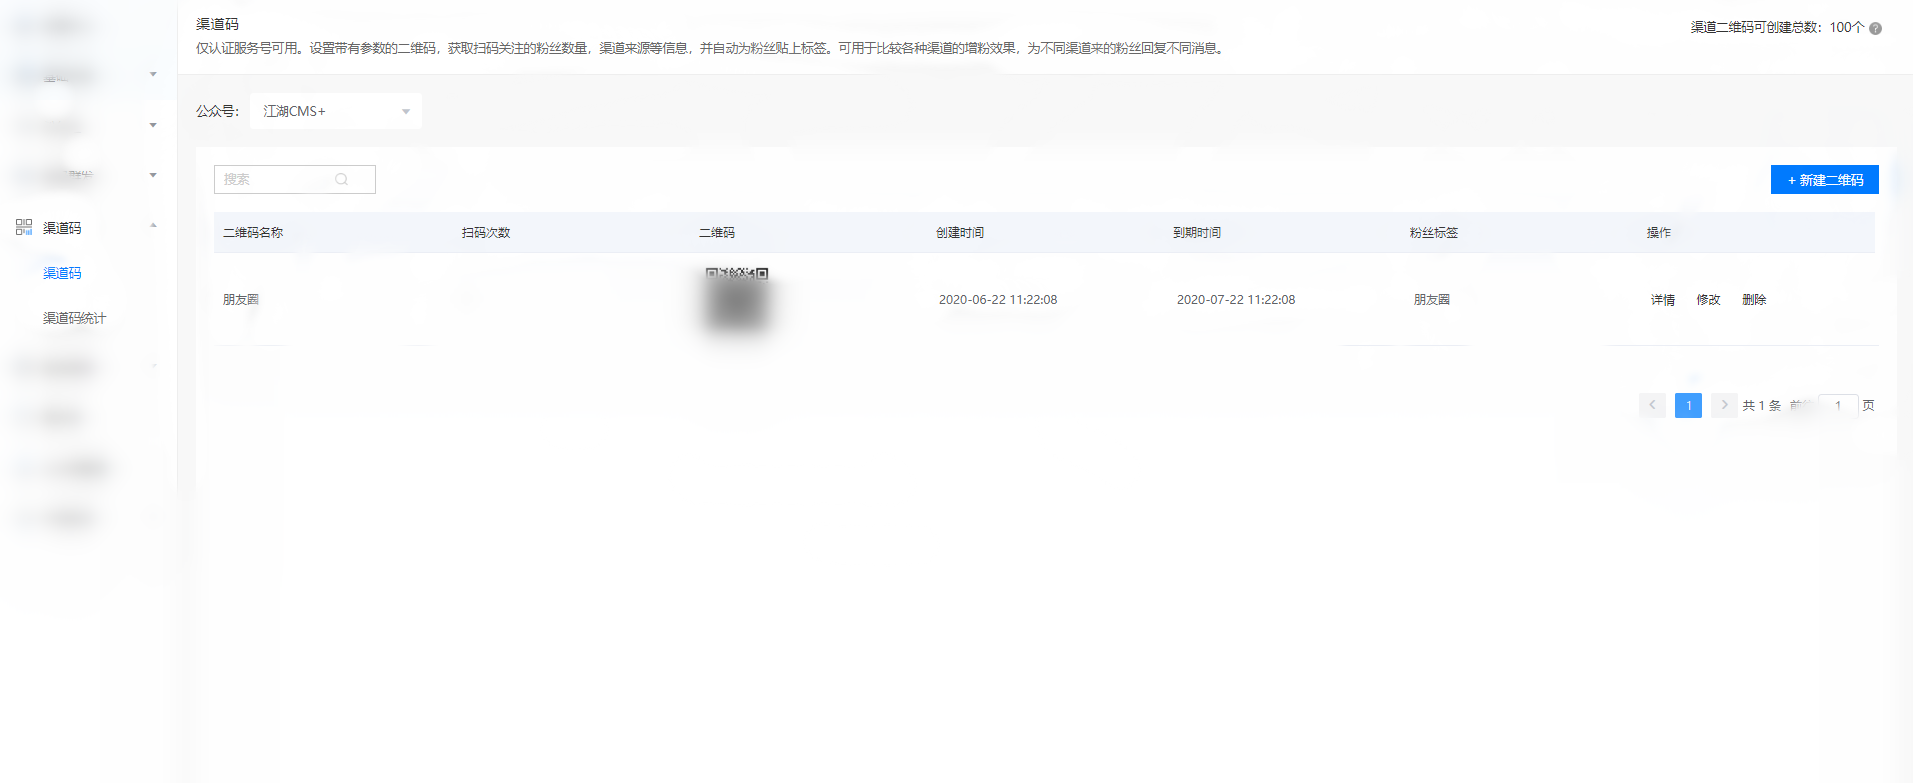Click the 扫码次数 column header

(486, 232)
